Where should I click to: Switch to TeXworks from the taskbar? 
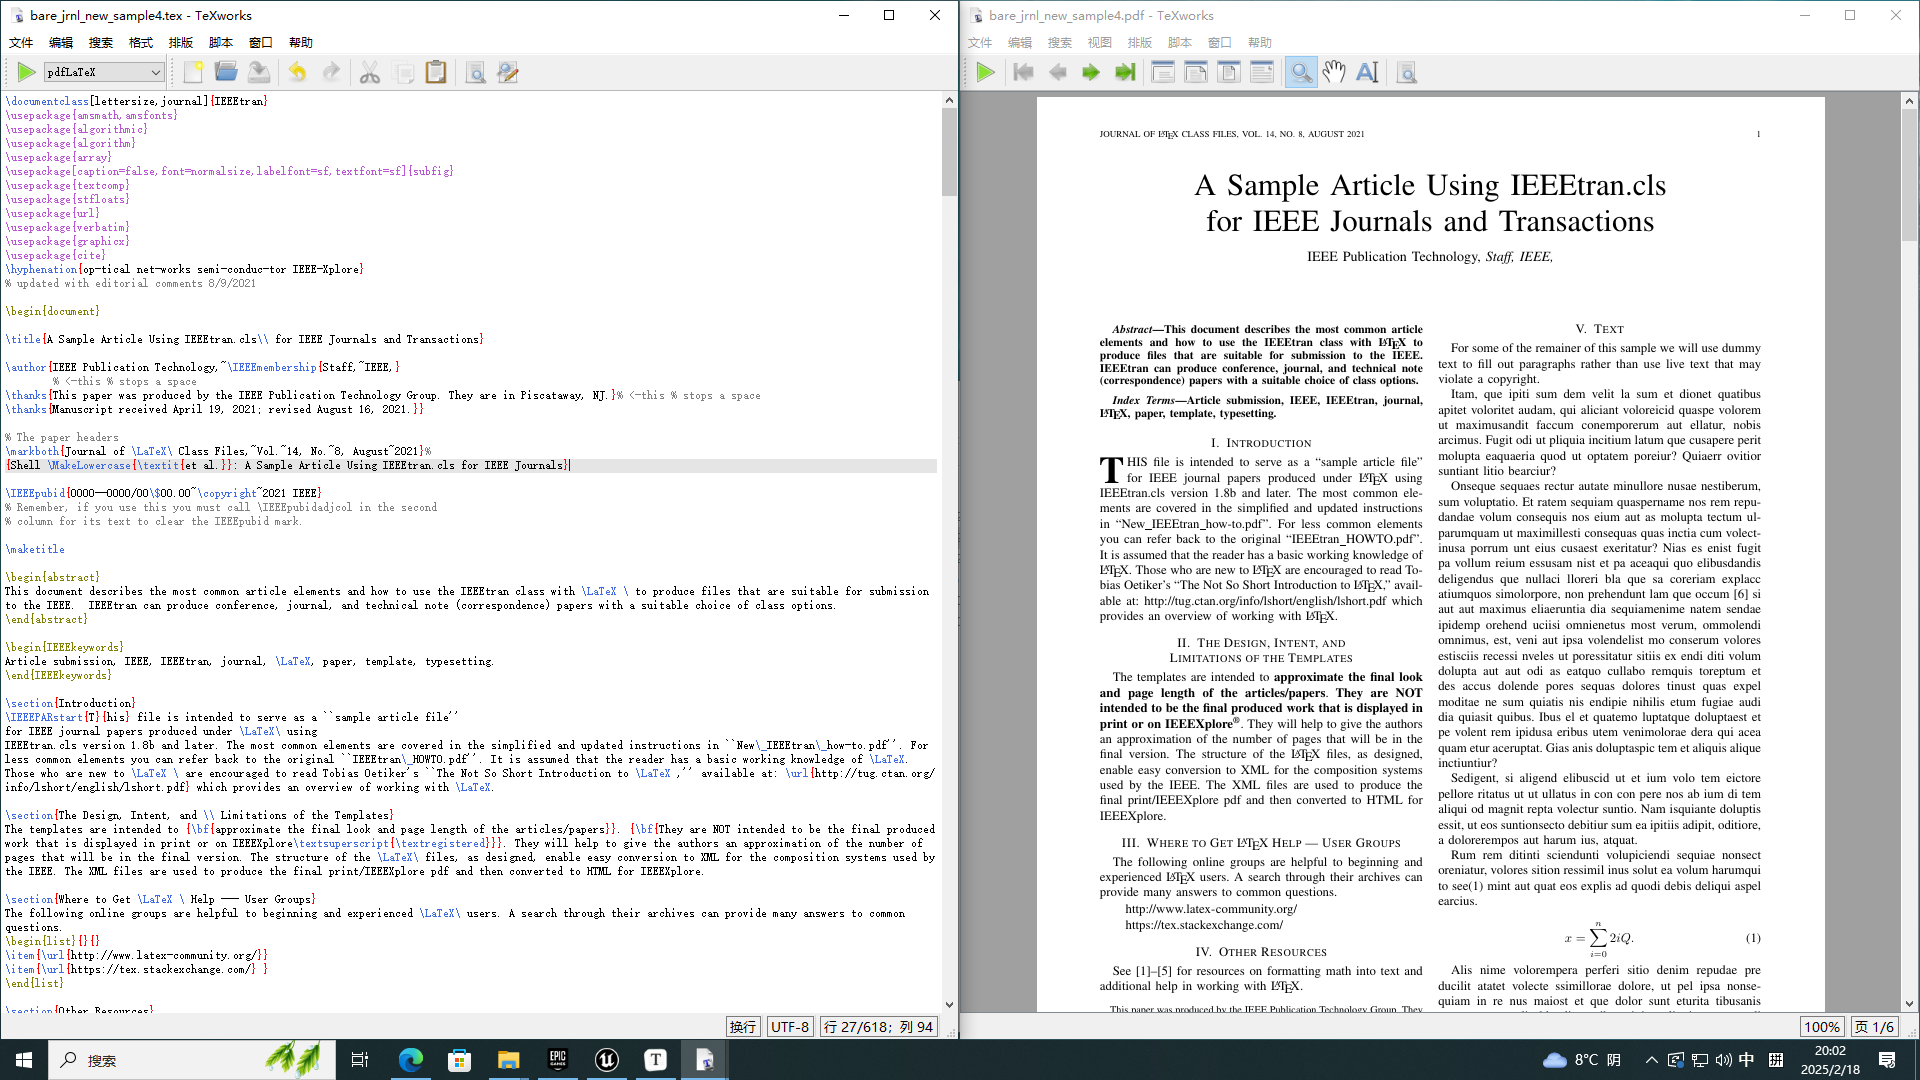coord(704,1060)
